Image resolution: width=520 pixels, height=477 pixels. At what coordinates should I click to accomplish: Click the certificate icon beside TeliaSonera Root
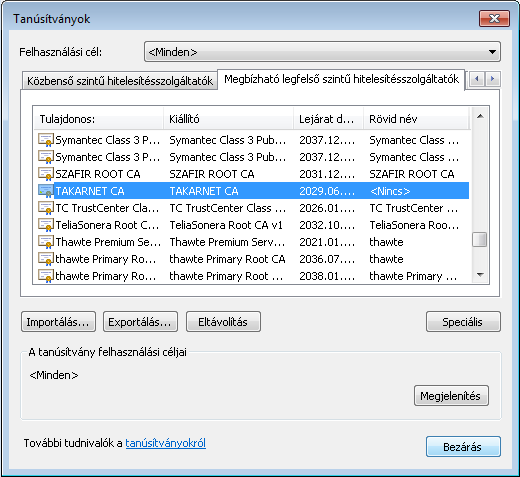(x=46, y=225)
